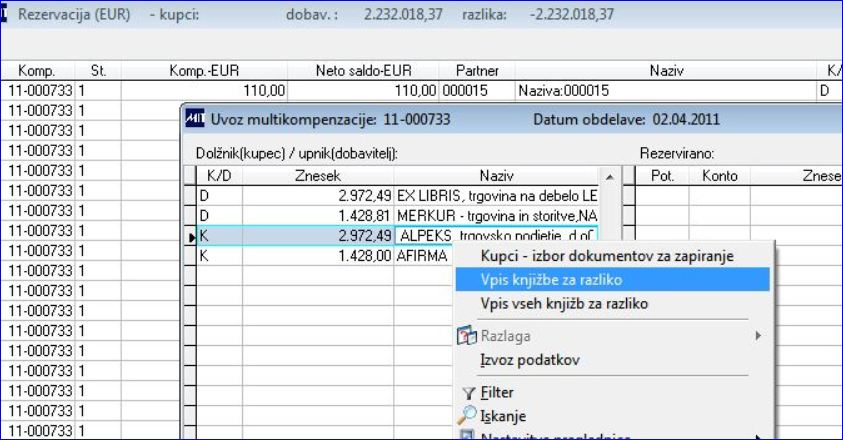The height and width of the screenshot is (440, 843).
Task: Click the row pointer arrow beside ALPEKS row
Action: tap(192, 237)
